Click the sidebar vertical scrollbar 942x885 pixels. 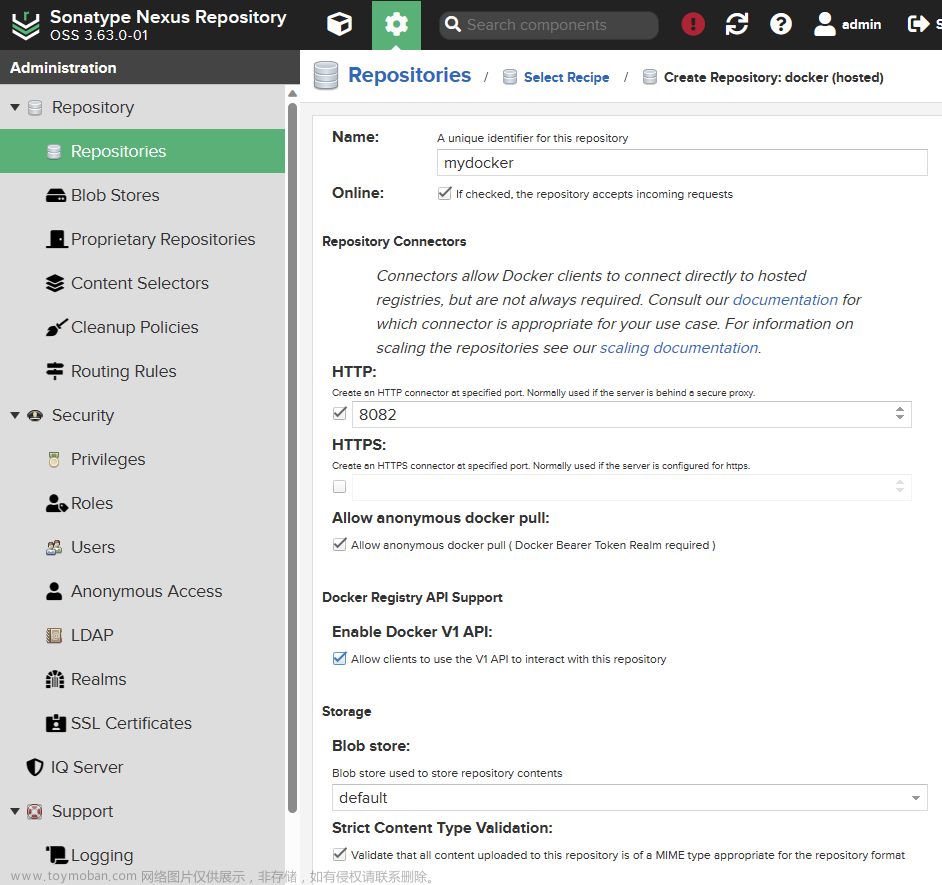pos(293,458)
